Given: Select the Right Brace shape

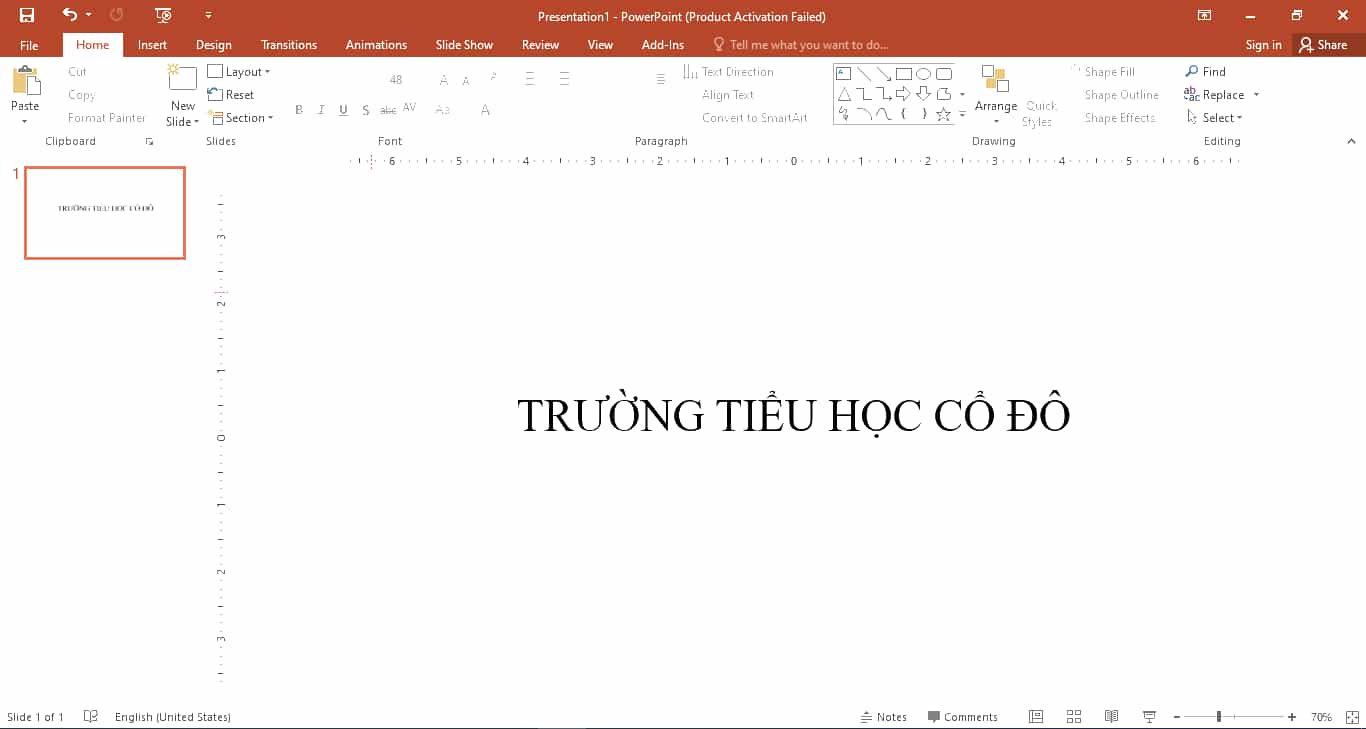Looking at the screenshot, I should click(923, 114).
